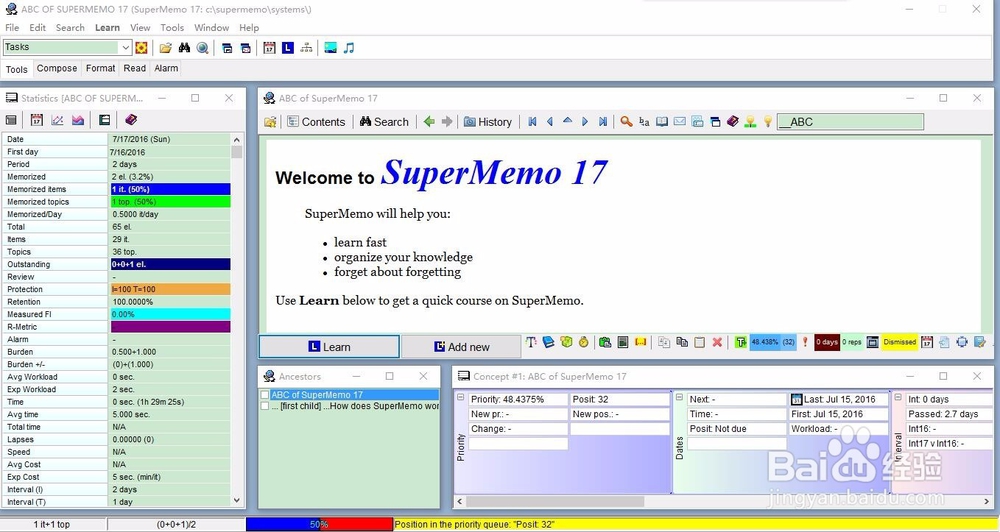Click the yellow folder icon in element toolbar

click(270, 122)
